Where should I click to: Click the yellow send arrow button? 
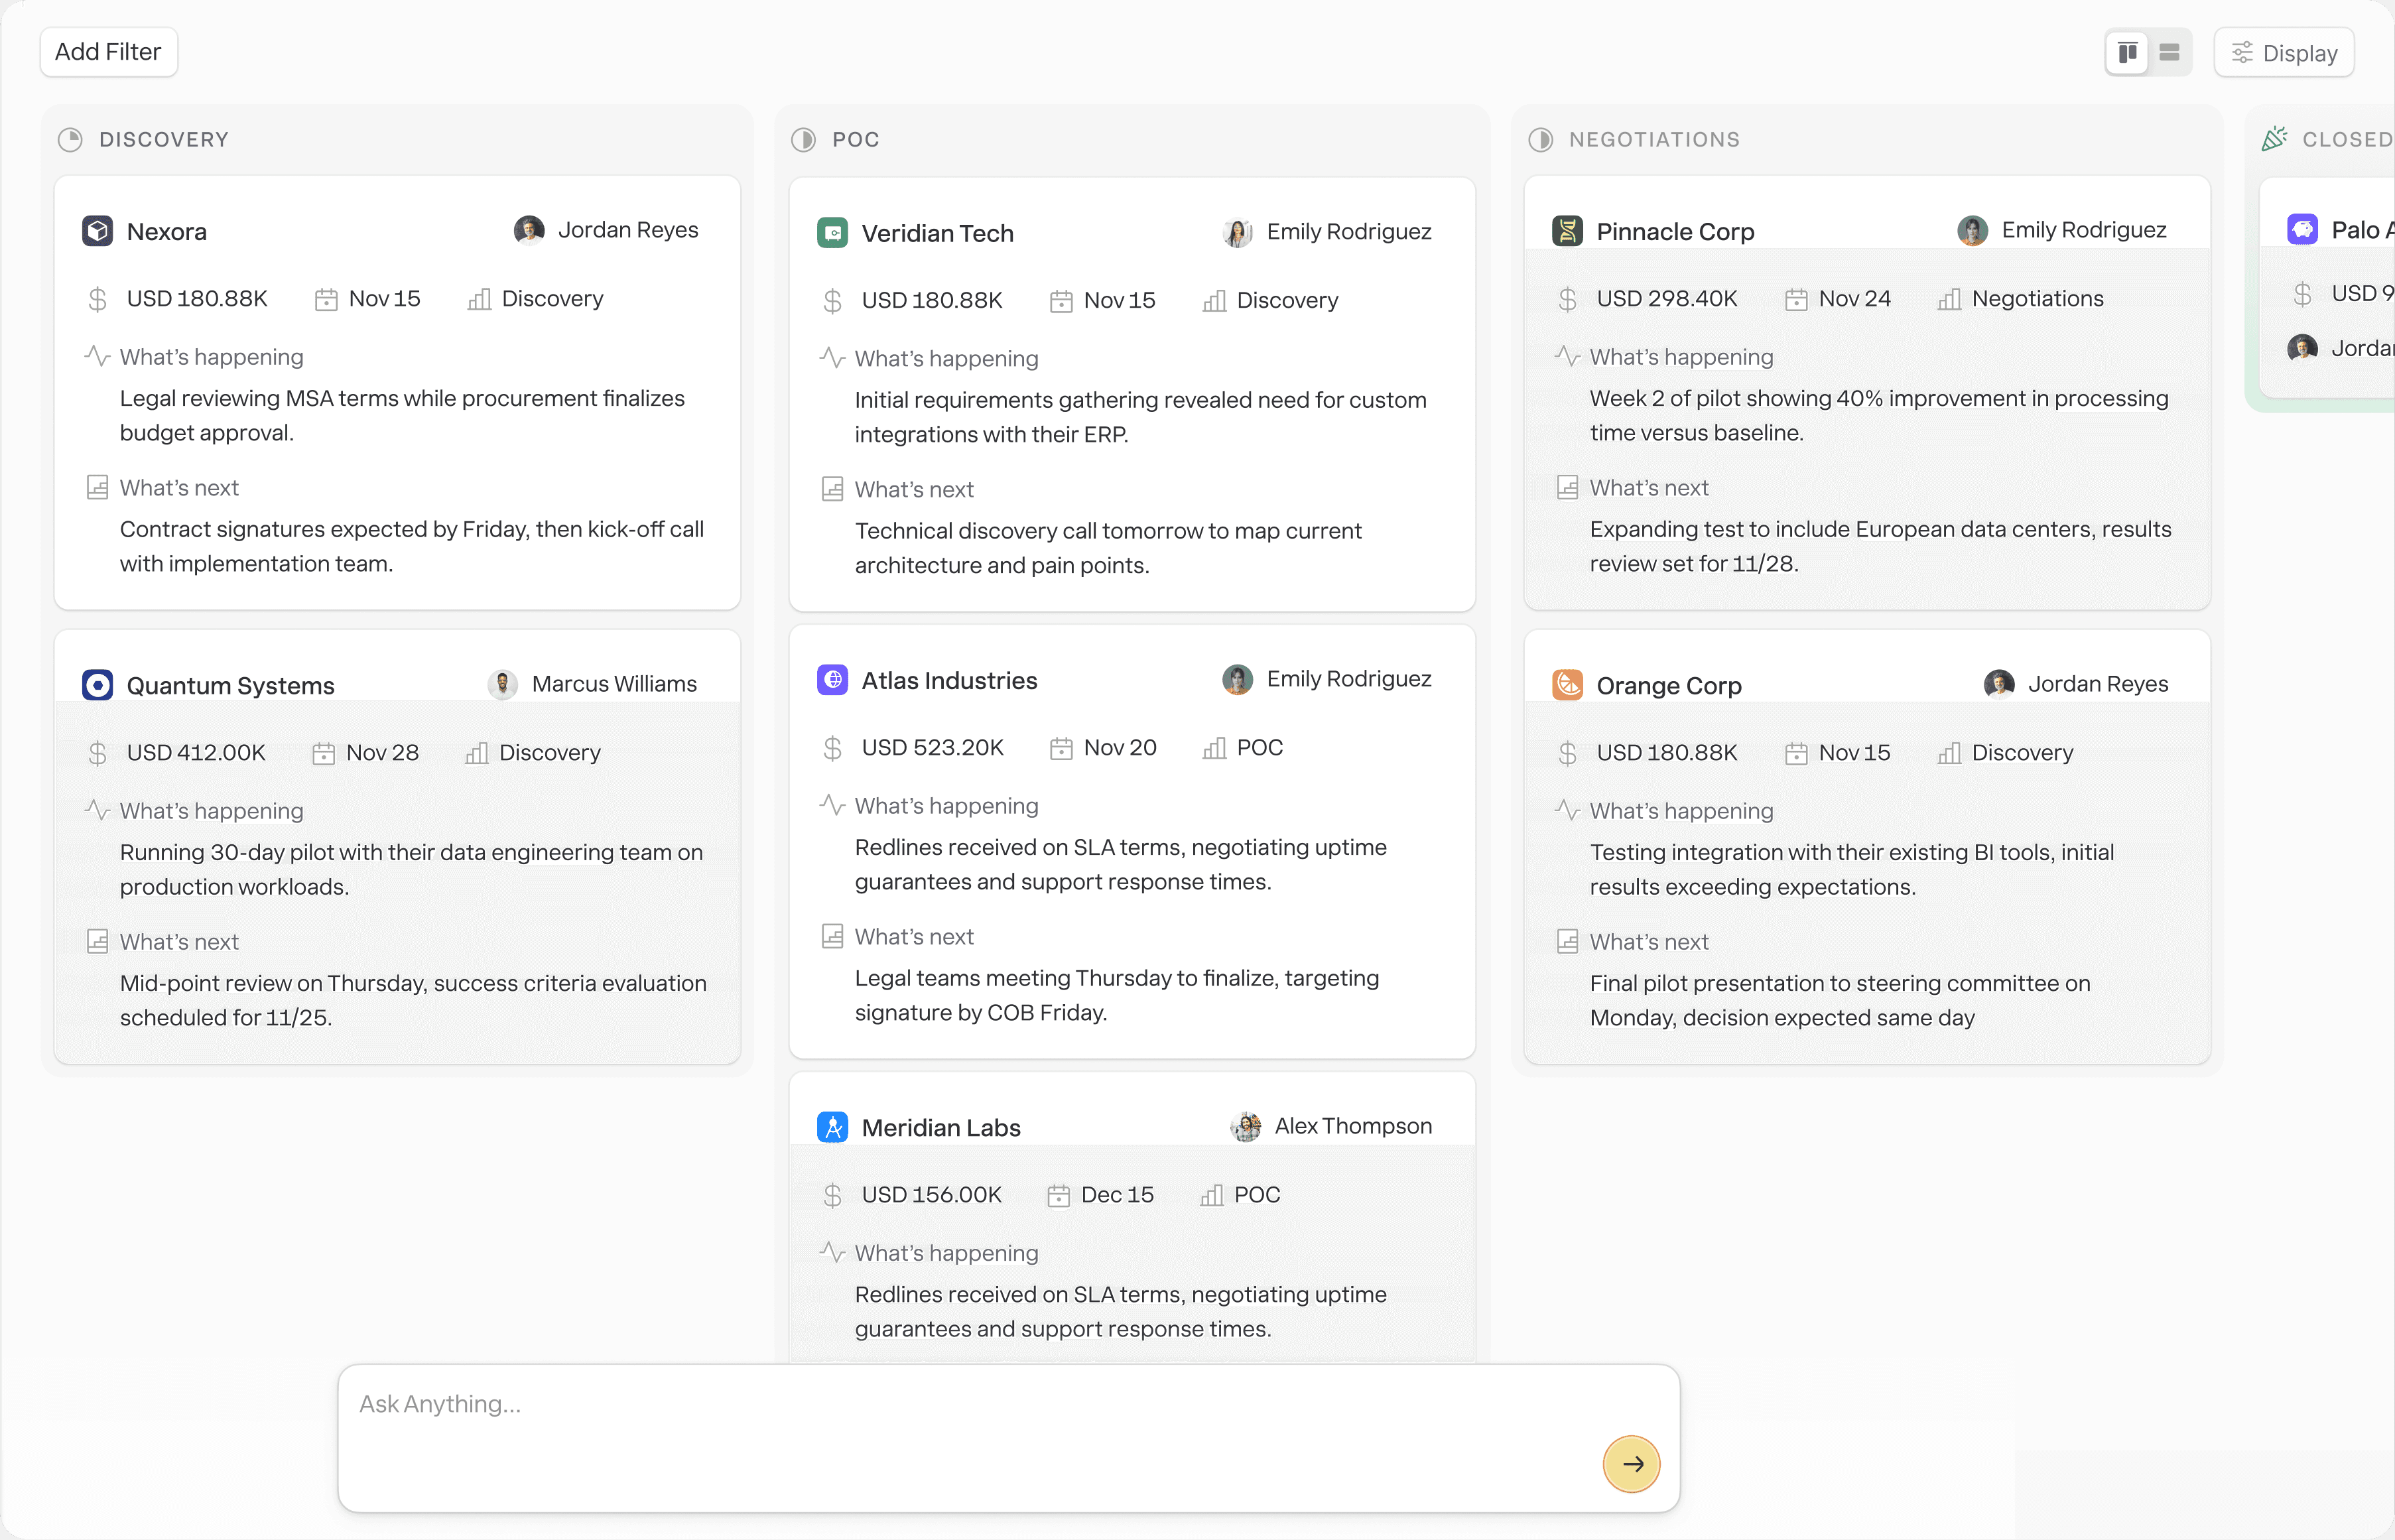coord(1631,1464)
